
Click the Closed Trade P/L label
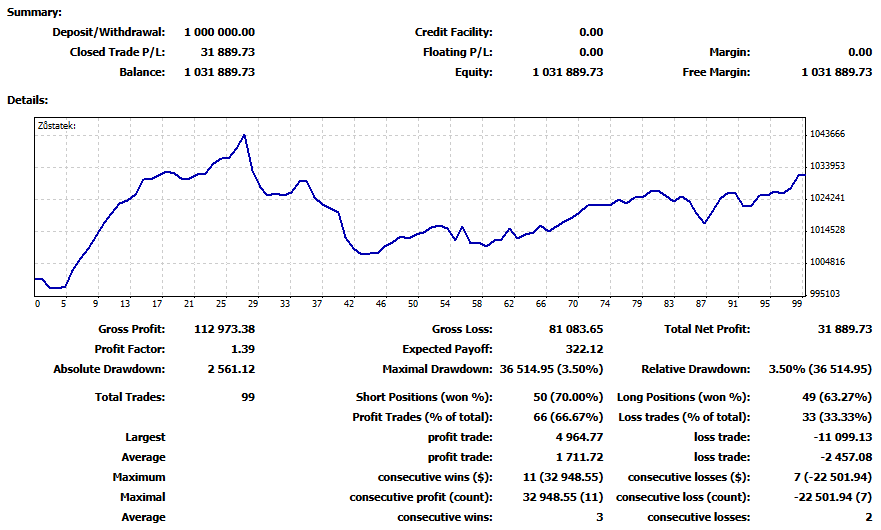[117, 52]
